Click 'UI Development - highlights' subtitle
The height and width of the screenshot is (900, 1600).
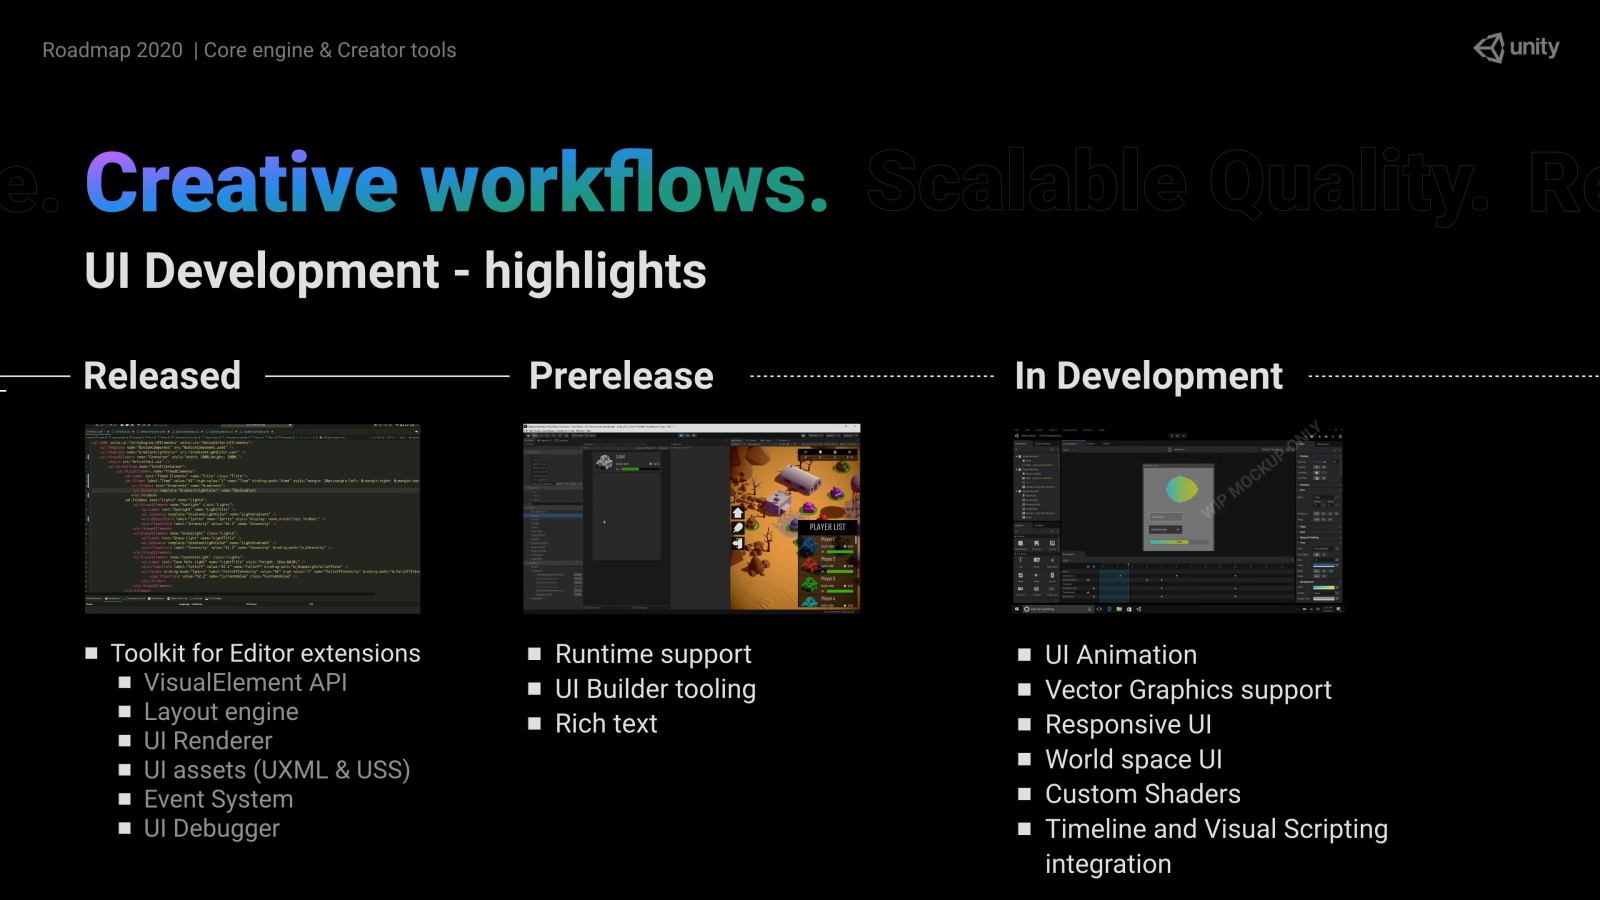395,271
